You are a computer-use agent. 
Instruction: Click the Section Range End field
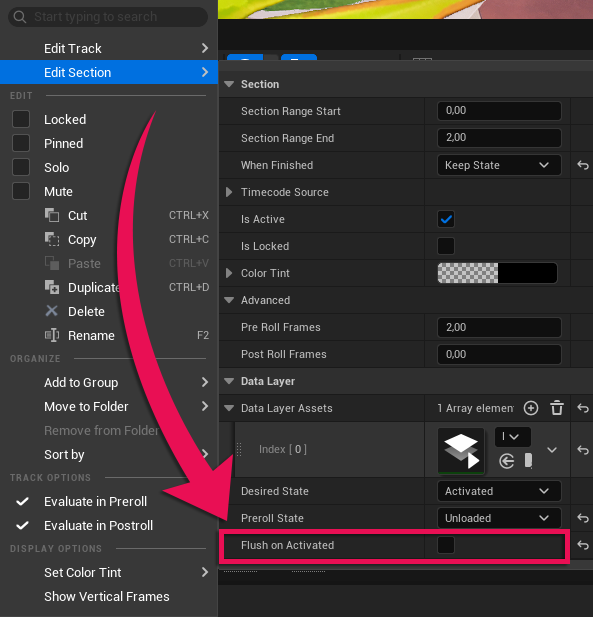point(499,138)
